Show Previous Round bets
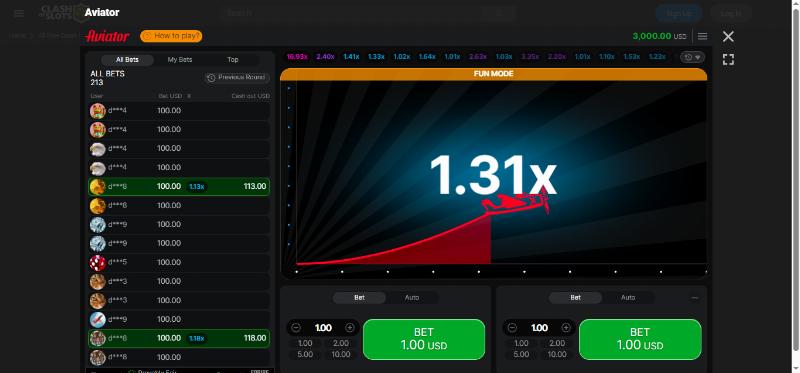This screenshot has width=800, height=373. (x=237, y=78)
